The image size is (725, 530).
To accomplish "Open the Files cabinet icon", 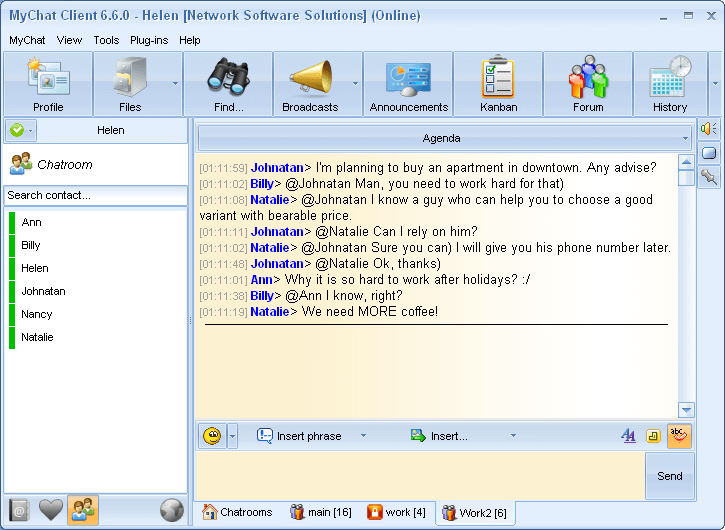I will point(130,83).
